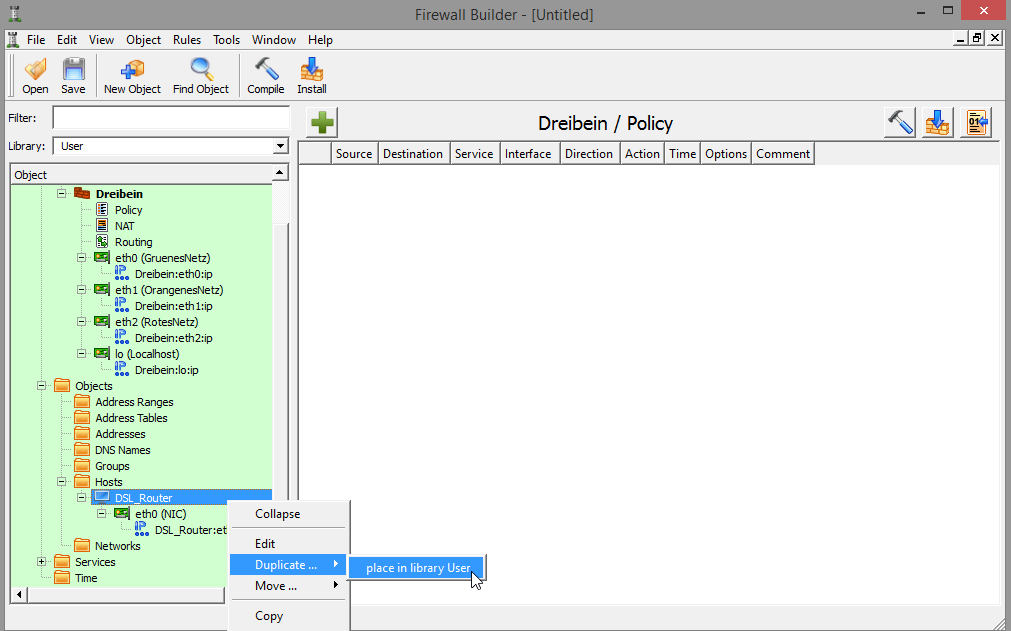The height and width of the screenshot is (631, 1011).
Task: Choose Copy from the context menu
Action: point(269,616)
